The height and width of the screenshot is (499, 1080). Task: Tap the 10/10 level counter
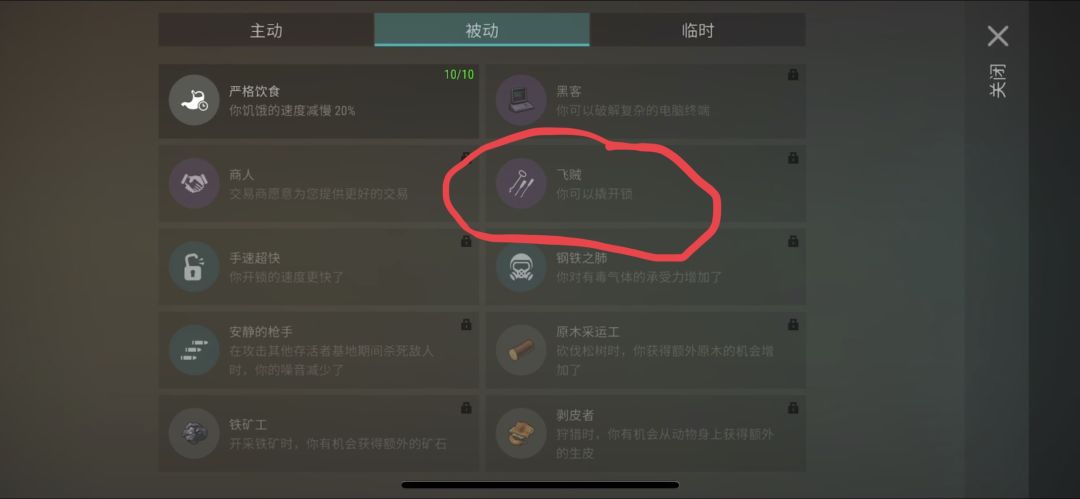click(x=459, y=74)
